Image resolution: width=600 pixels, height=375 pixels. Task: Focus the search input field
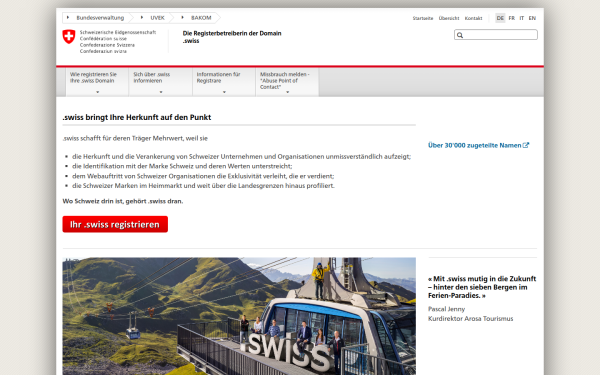tap(496, 35)
